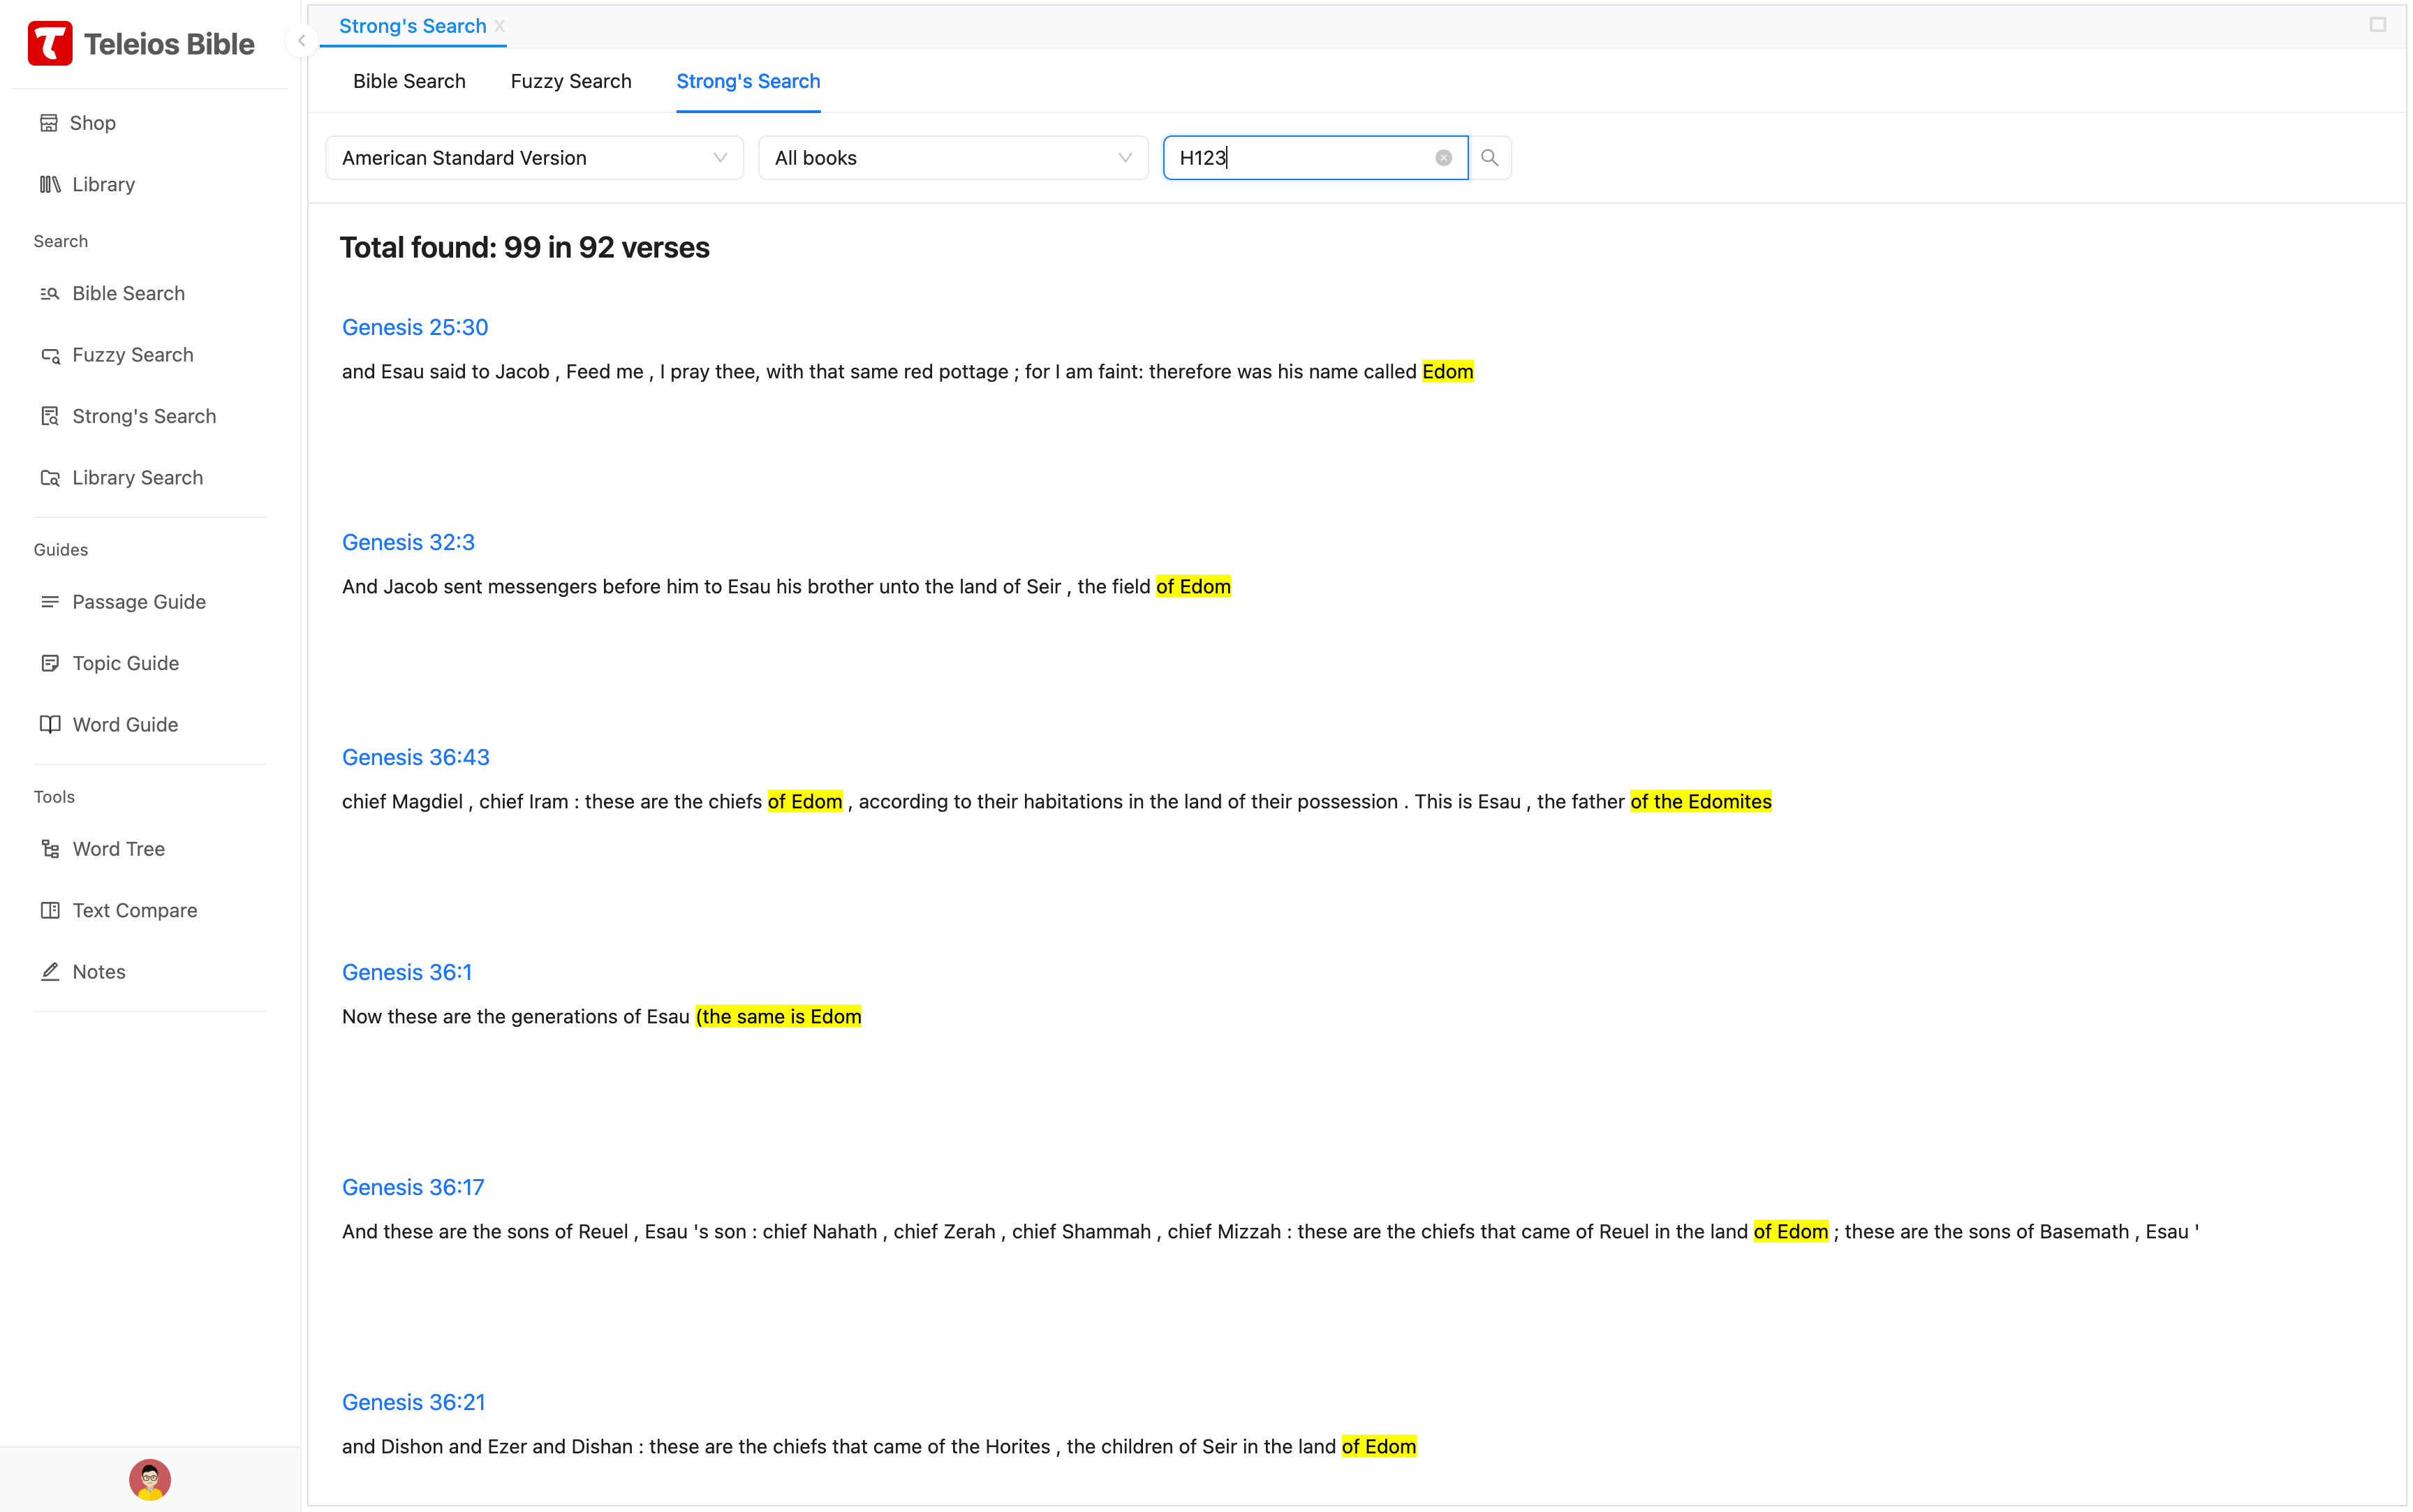Image resolution: width=2413 pixels, height=1512 pixels.
Task: Open Text Compare tool icon
Action: click(49, 910)
